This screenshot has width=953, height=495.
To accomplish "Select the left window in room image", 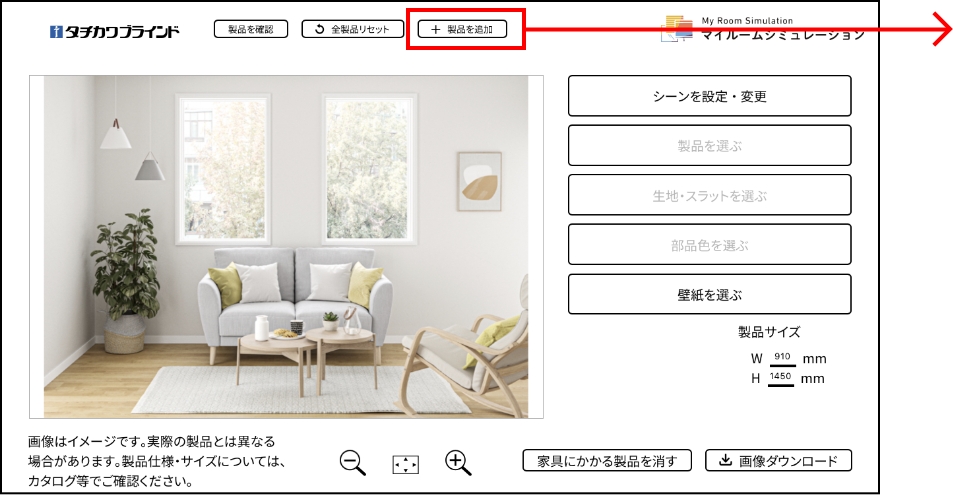I will [223, 170].
